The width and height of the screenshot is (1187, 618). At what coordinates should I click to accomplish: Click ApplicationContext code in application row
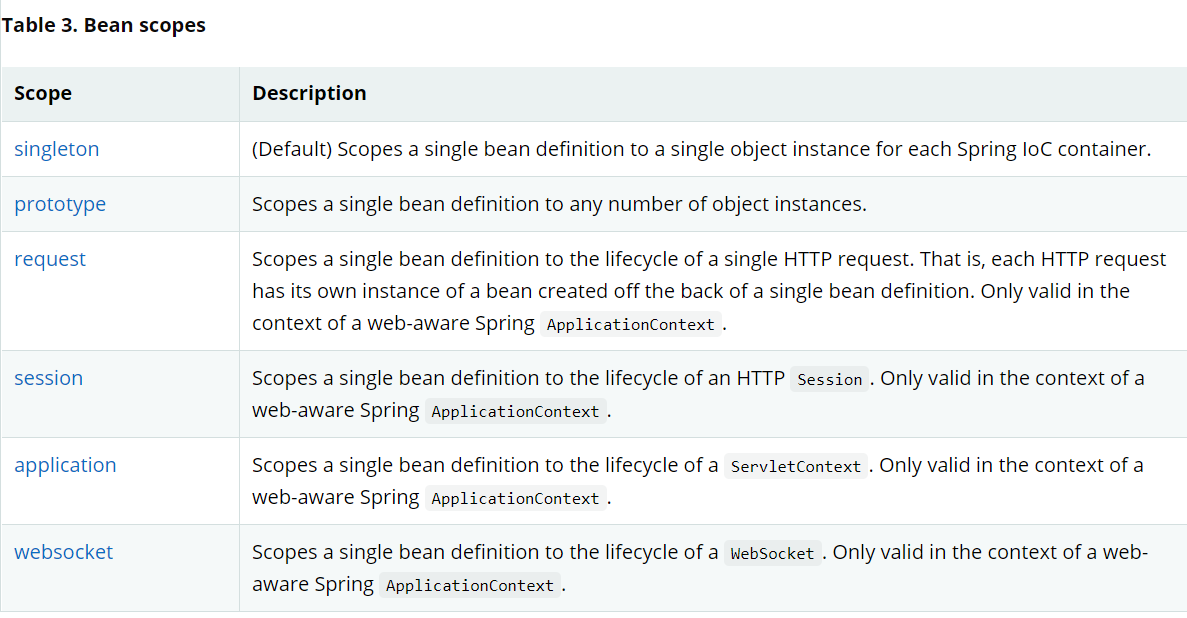pos(516,498)
